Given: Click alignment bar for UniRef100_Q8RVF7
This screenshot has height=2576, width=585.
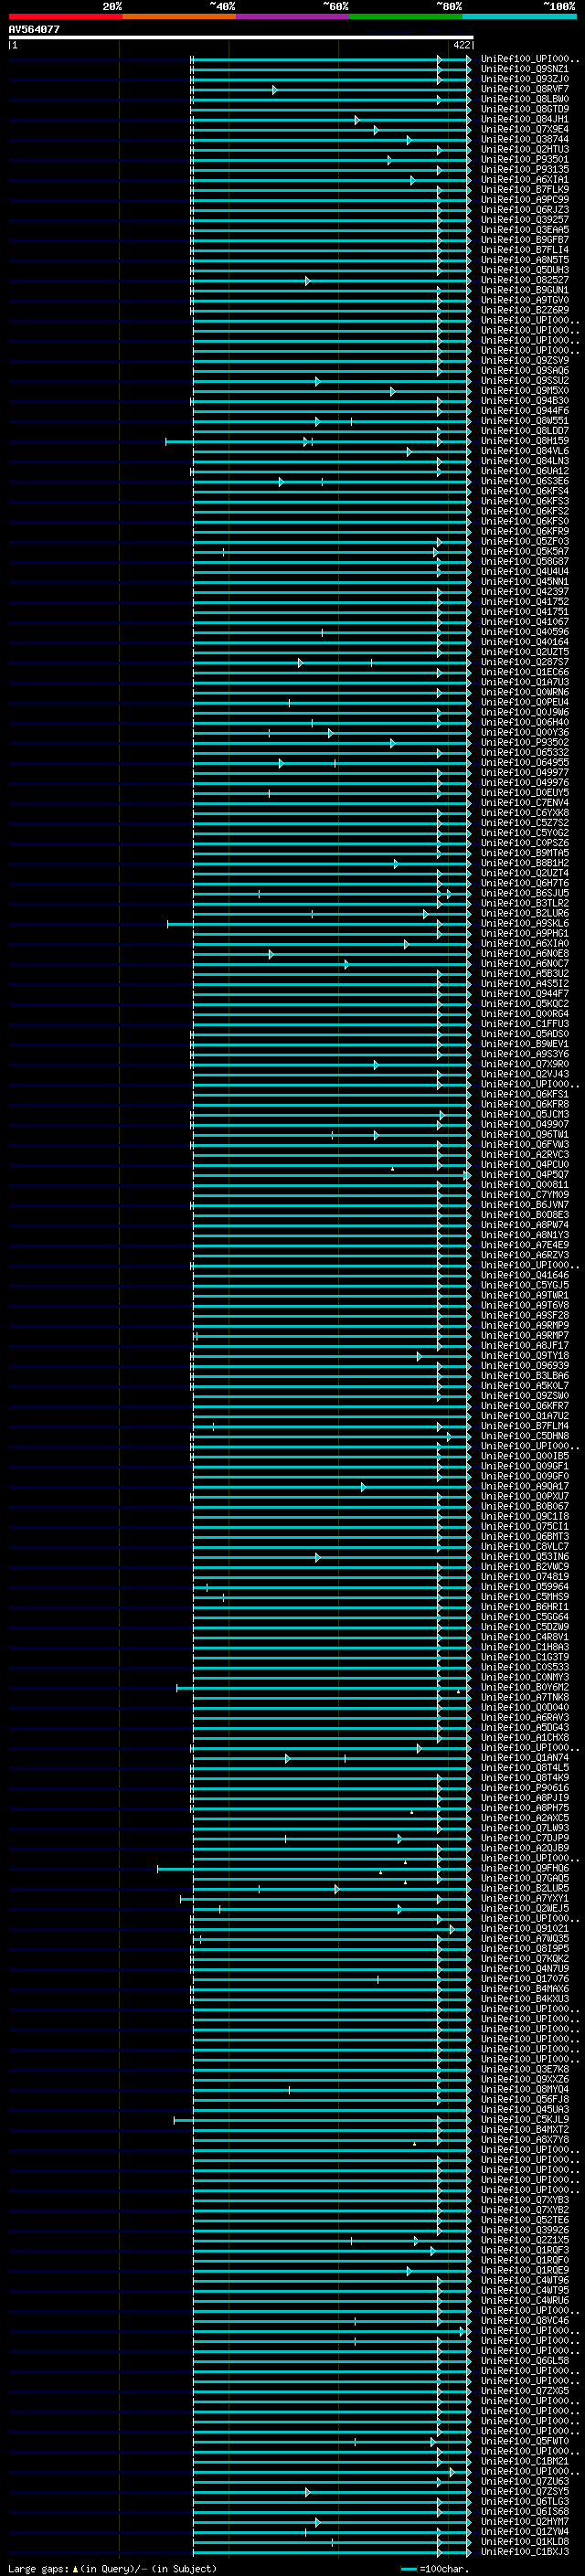Looking at the screenshot, I should (x=332, y=90).
